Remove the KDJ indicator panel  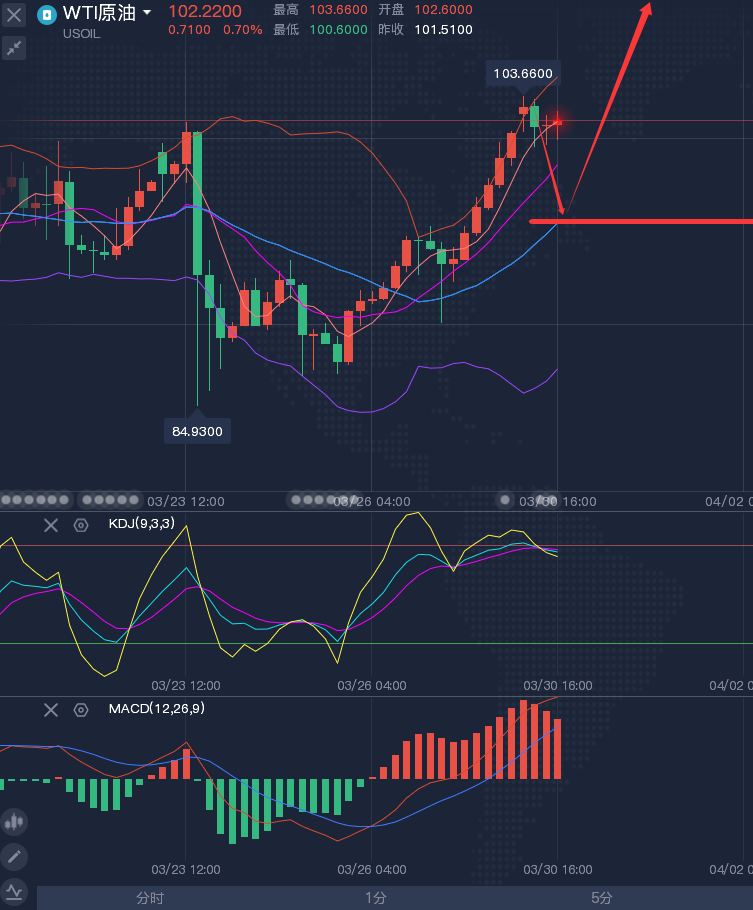51,524
